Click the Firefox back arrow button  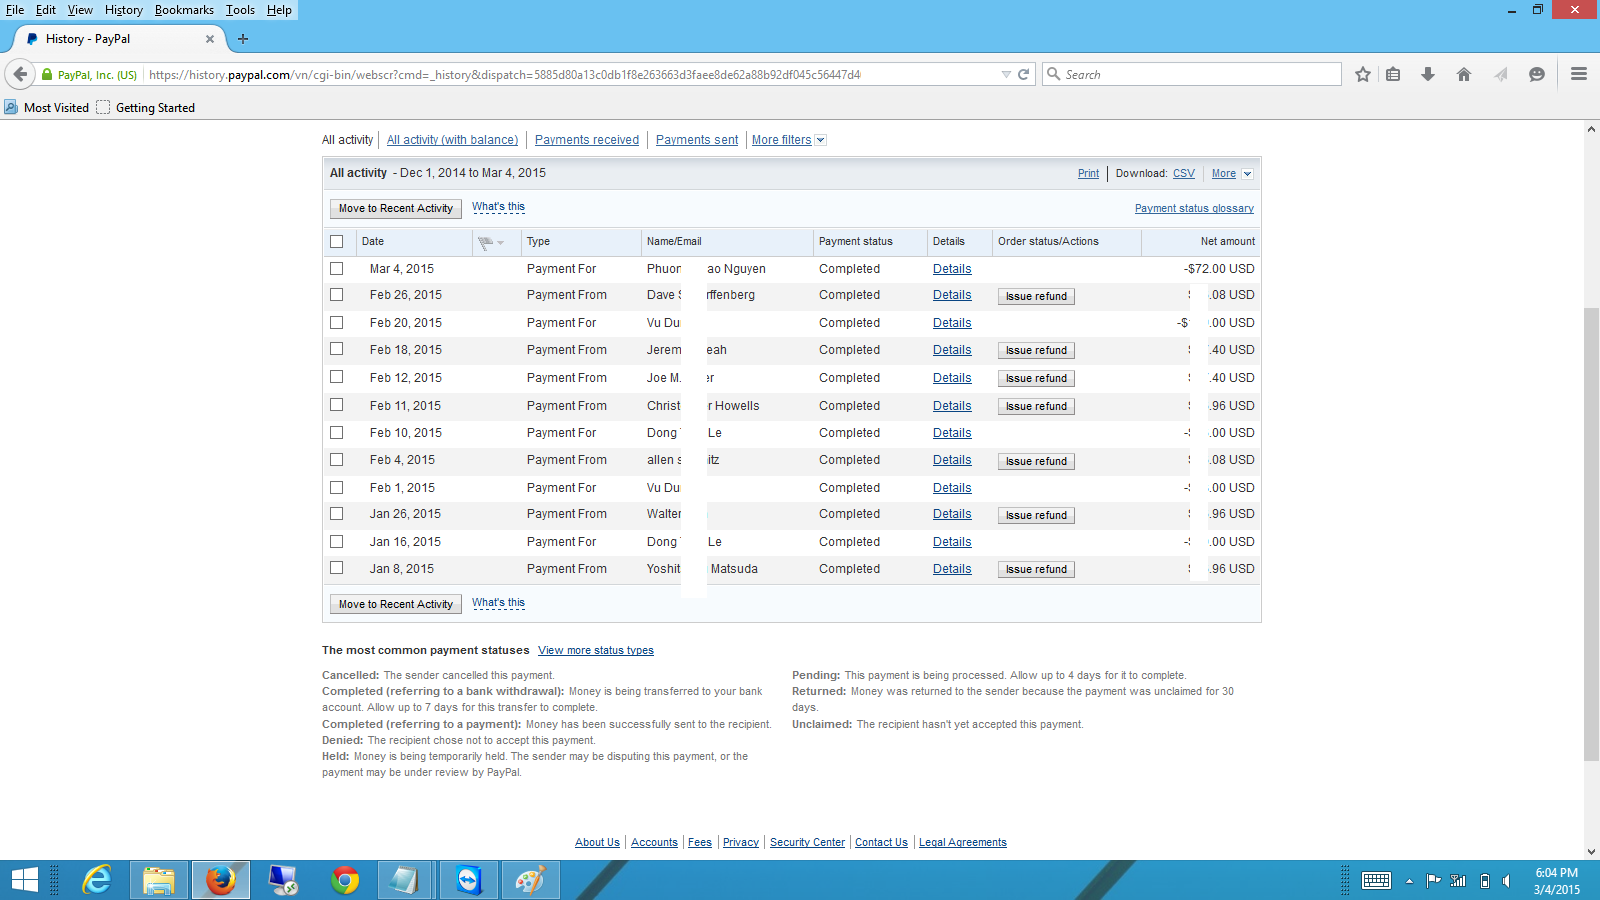(20, 74)
